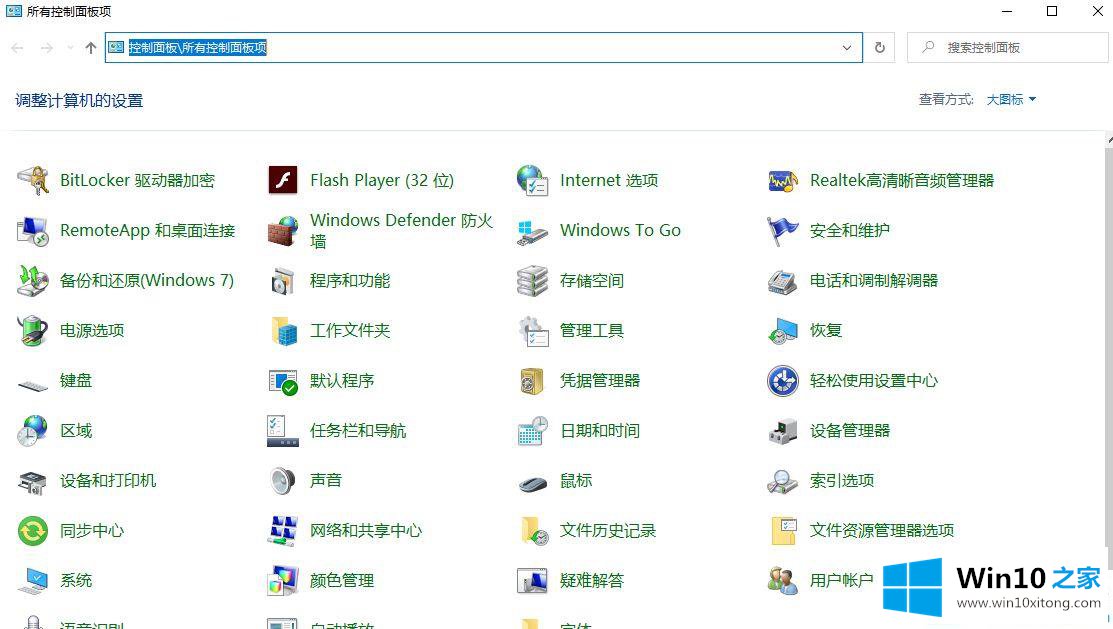Open 工作文件夹 icon
The image size is (1113, 629).
284,331
